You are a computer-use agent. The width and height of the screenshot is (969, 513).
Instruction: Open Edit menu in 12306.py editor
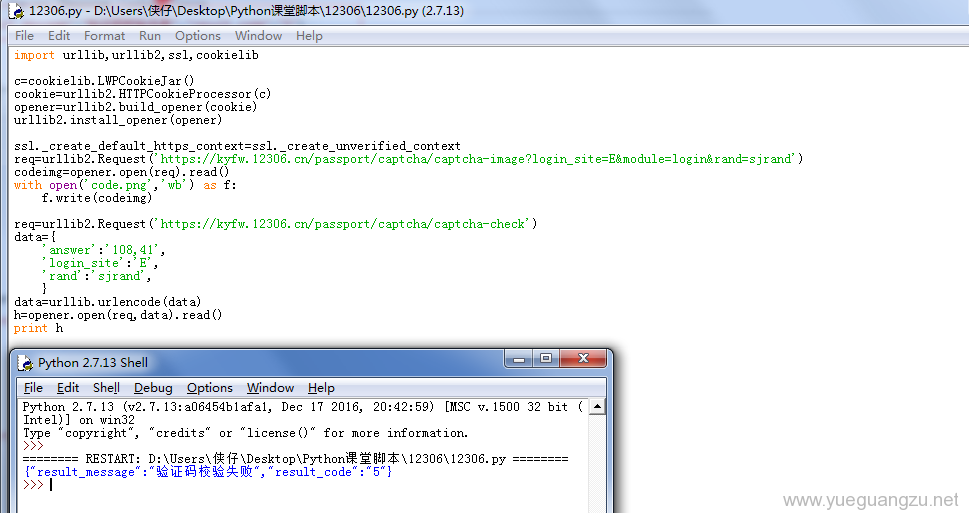(x=59, y=36)
